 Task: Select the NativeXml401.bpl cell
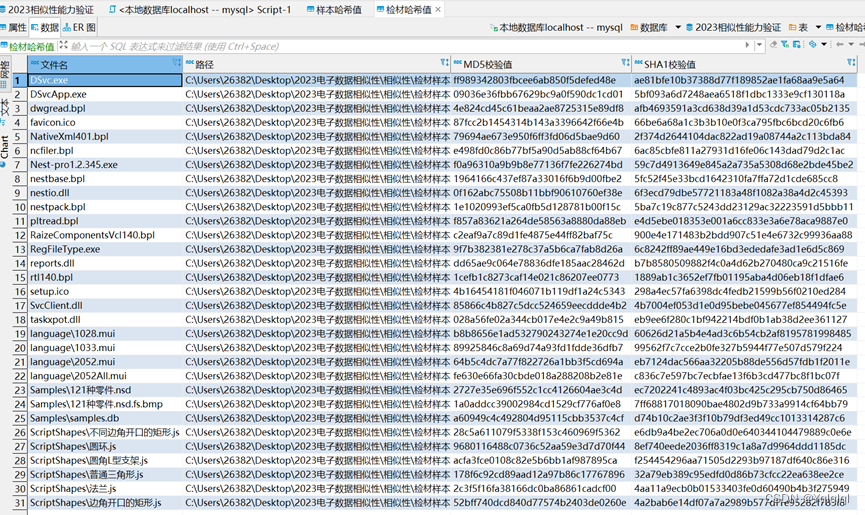[x=105, y=137]
